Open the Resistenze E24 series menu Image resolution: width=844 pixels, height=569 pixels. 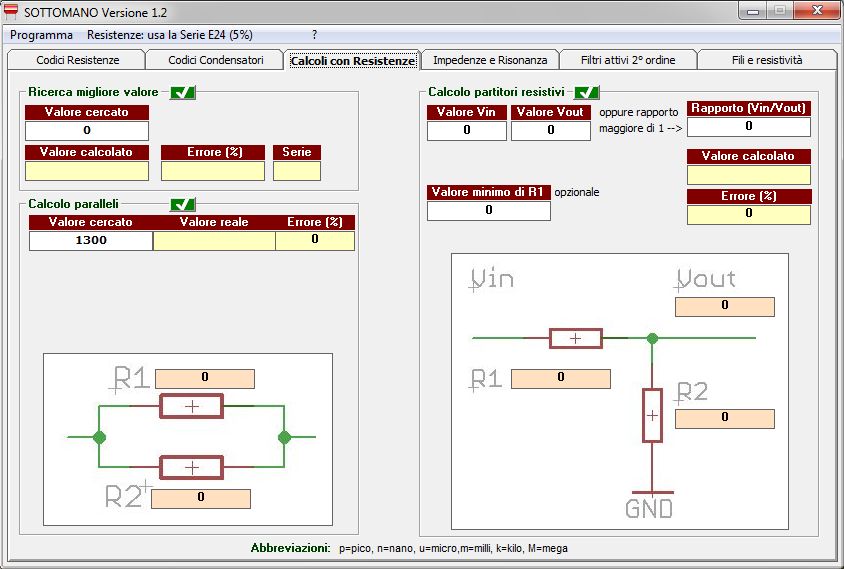pyautogui.click(x=169, y=34)
